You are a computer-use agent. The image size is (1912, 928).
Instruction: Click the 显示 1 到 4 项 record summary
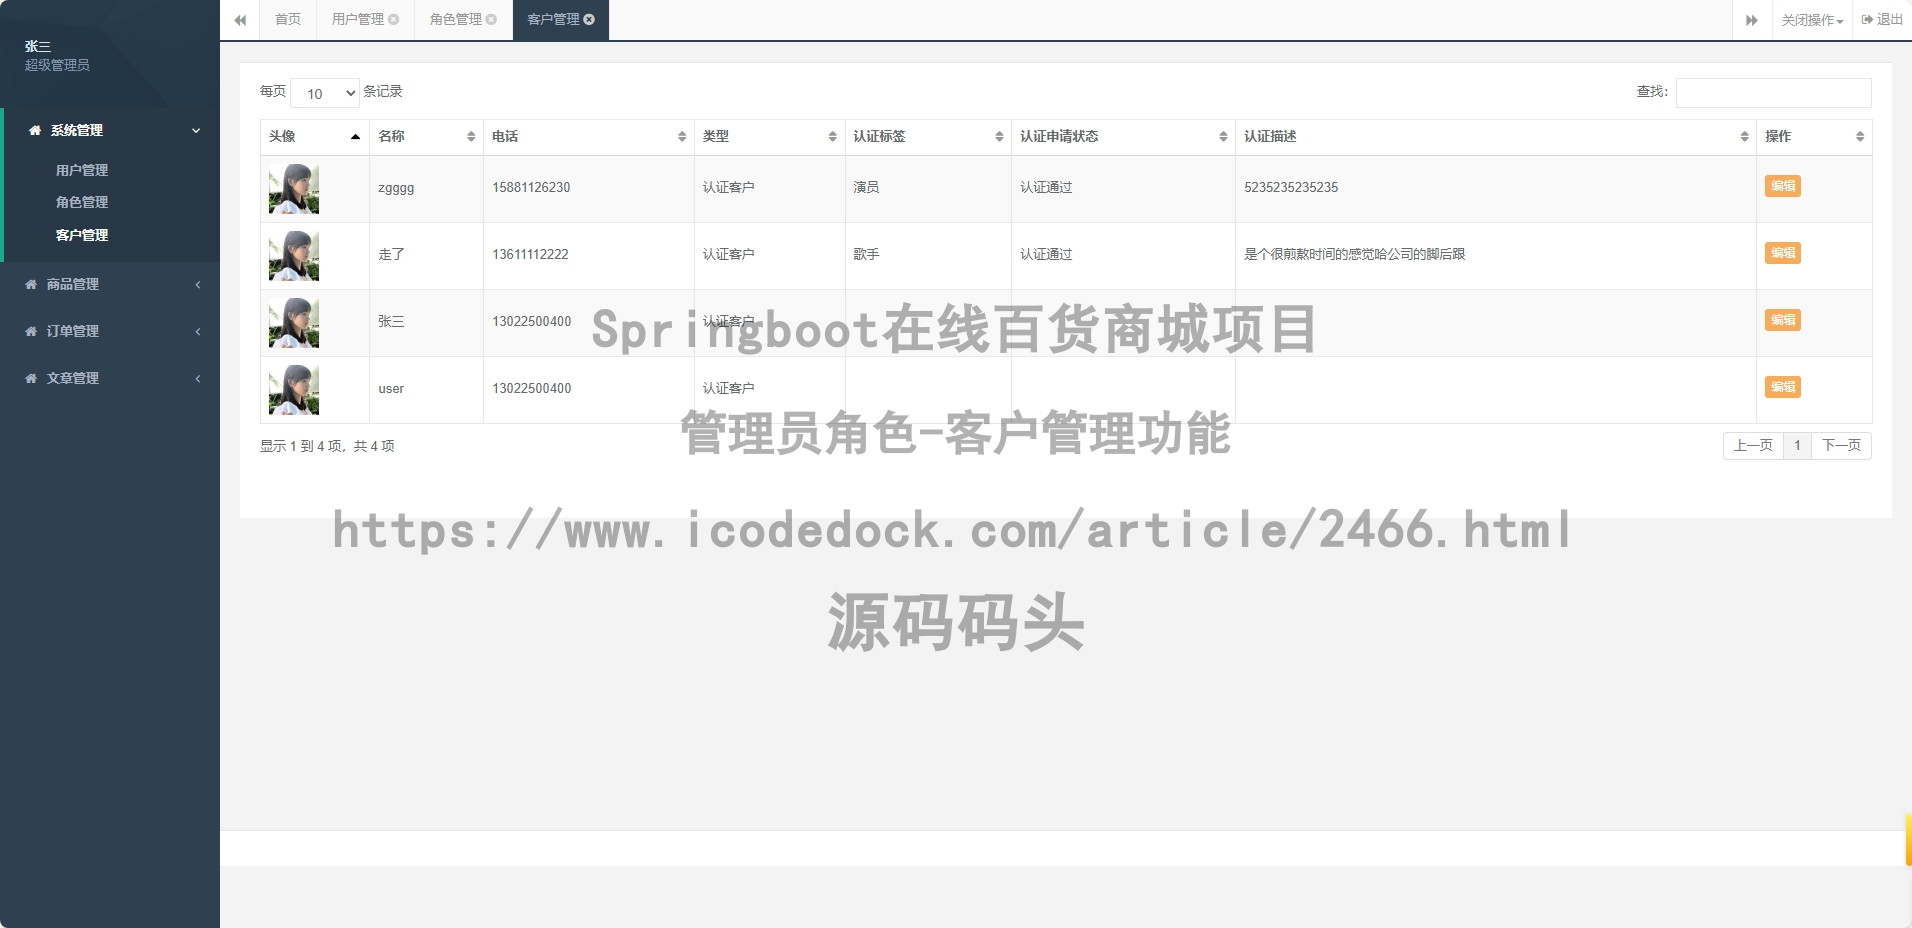327,447
